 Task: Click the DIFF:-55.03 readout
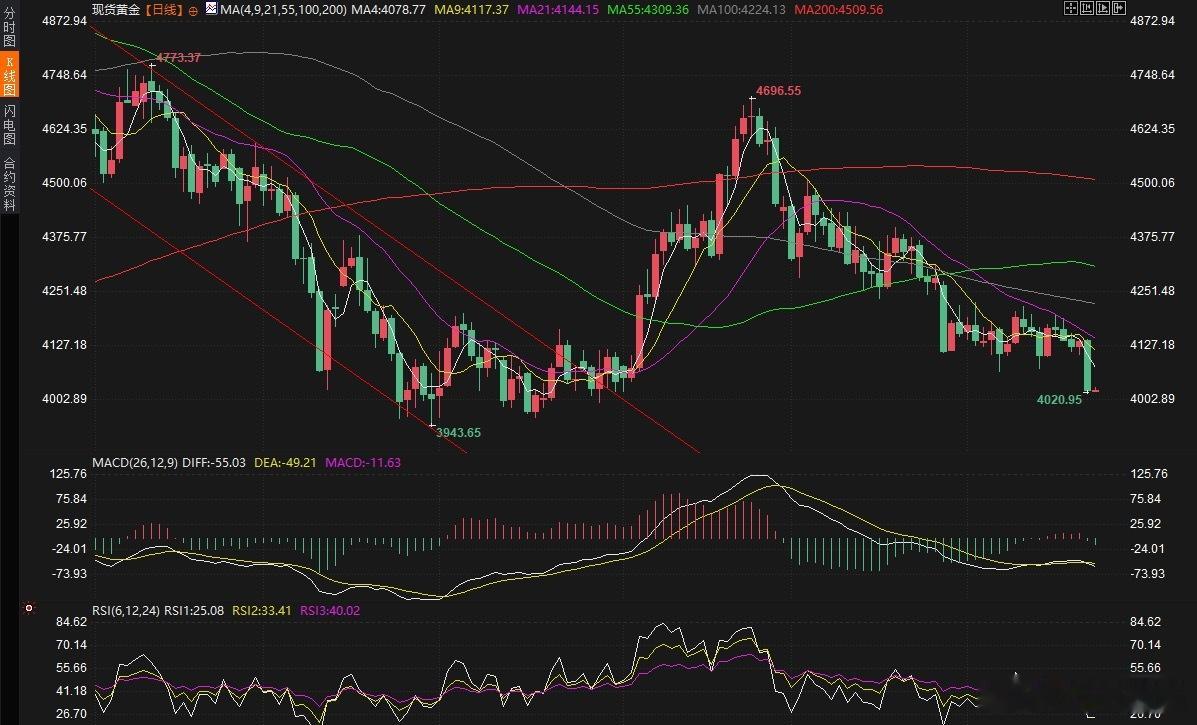point(214,462)
